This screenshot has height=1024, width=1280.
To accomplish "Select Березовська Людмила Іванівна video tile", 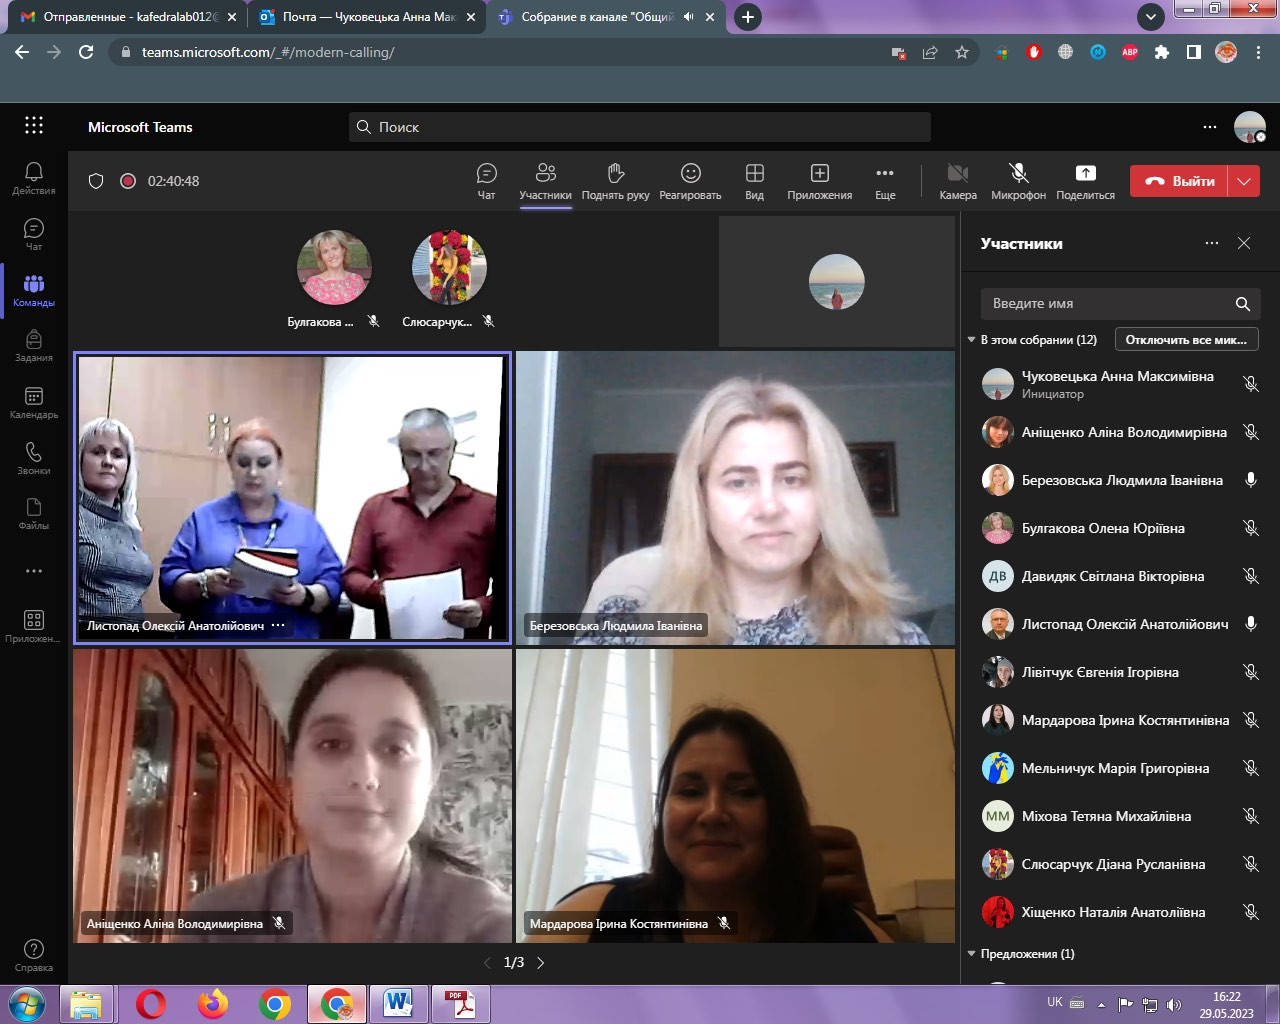I will 735,497.
